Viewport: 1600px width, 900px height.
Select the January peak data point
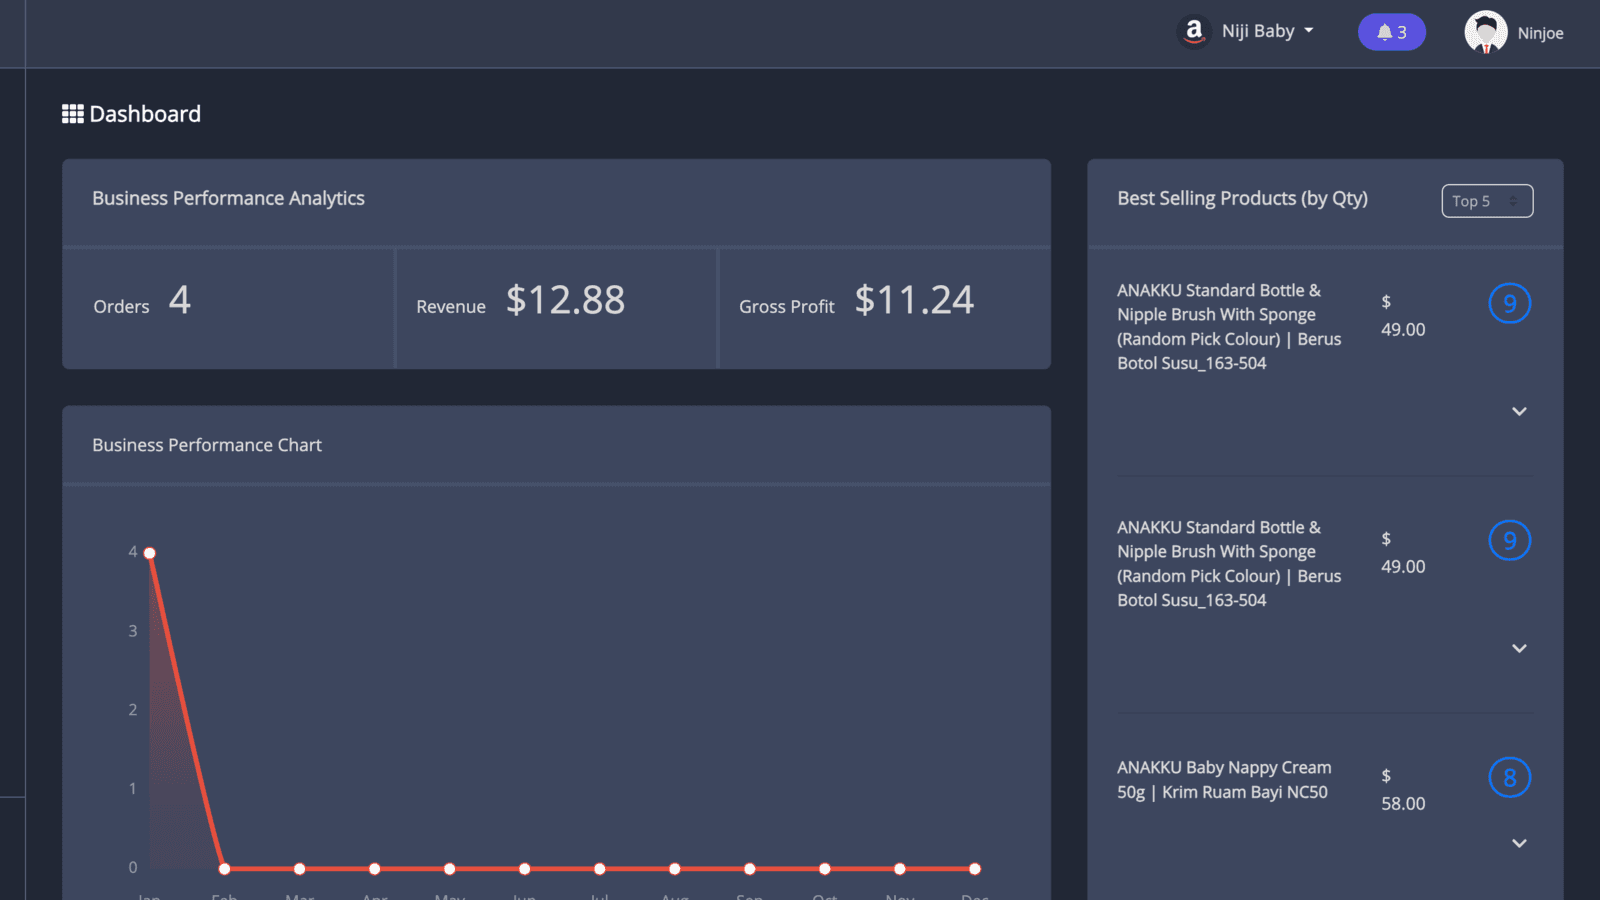tap(150, 553)
